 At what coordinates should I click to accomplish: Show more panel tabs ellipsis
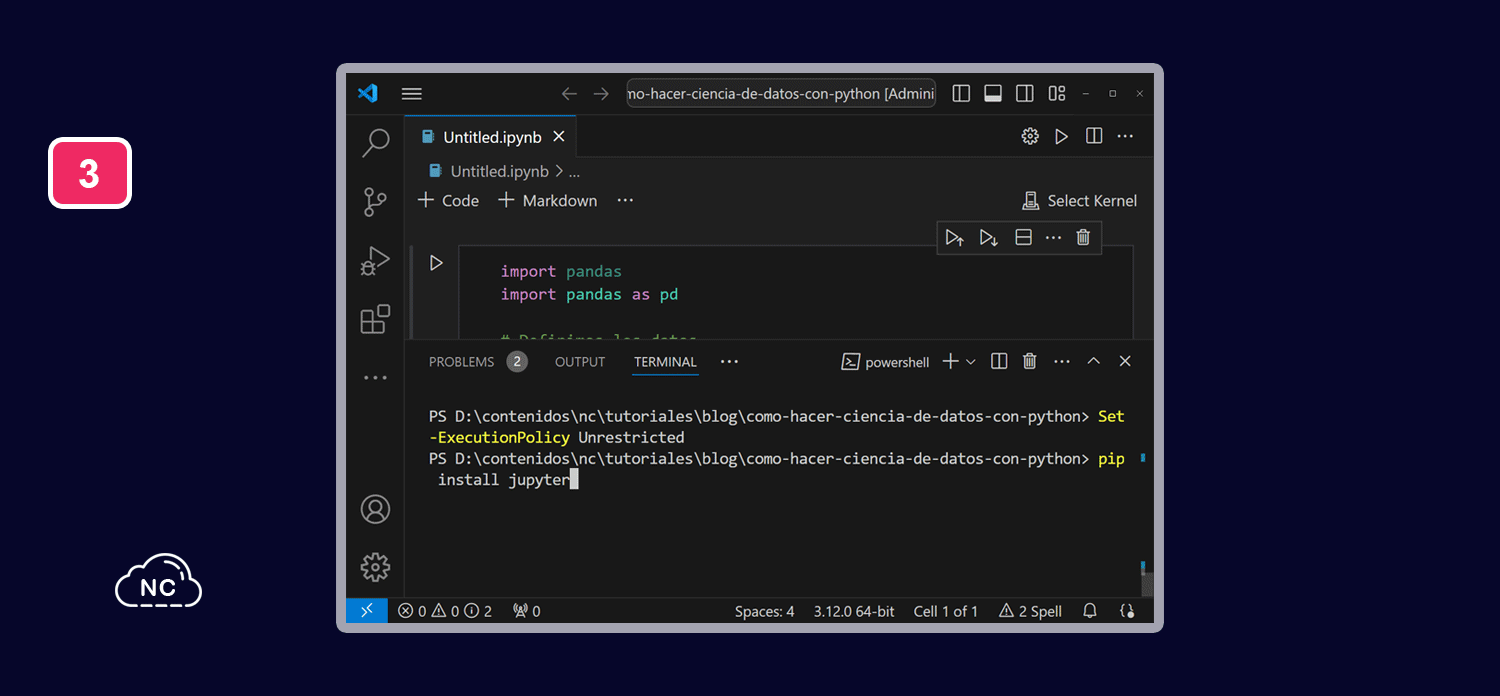pos(729,362)
